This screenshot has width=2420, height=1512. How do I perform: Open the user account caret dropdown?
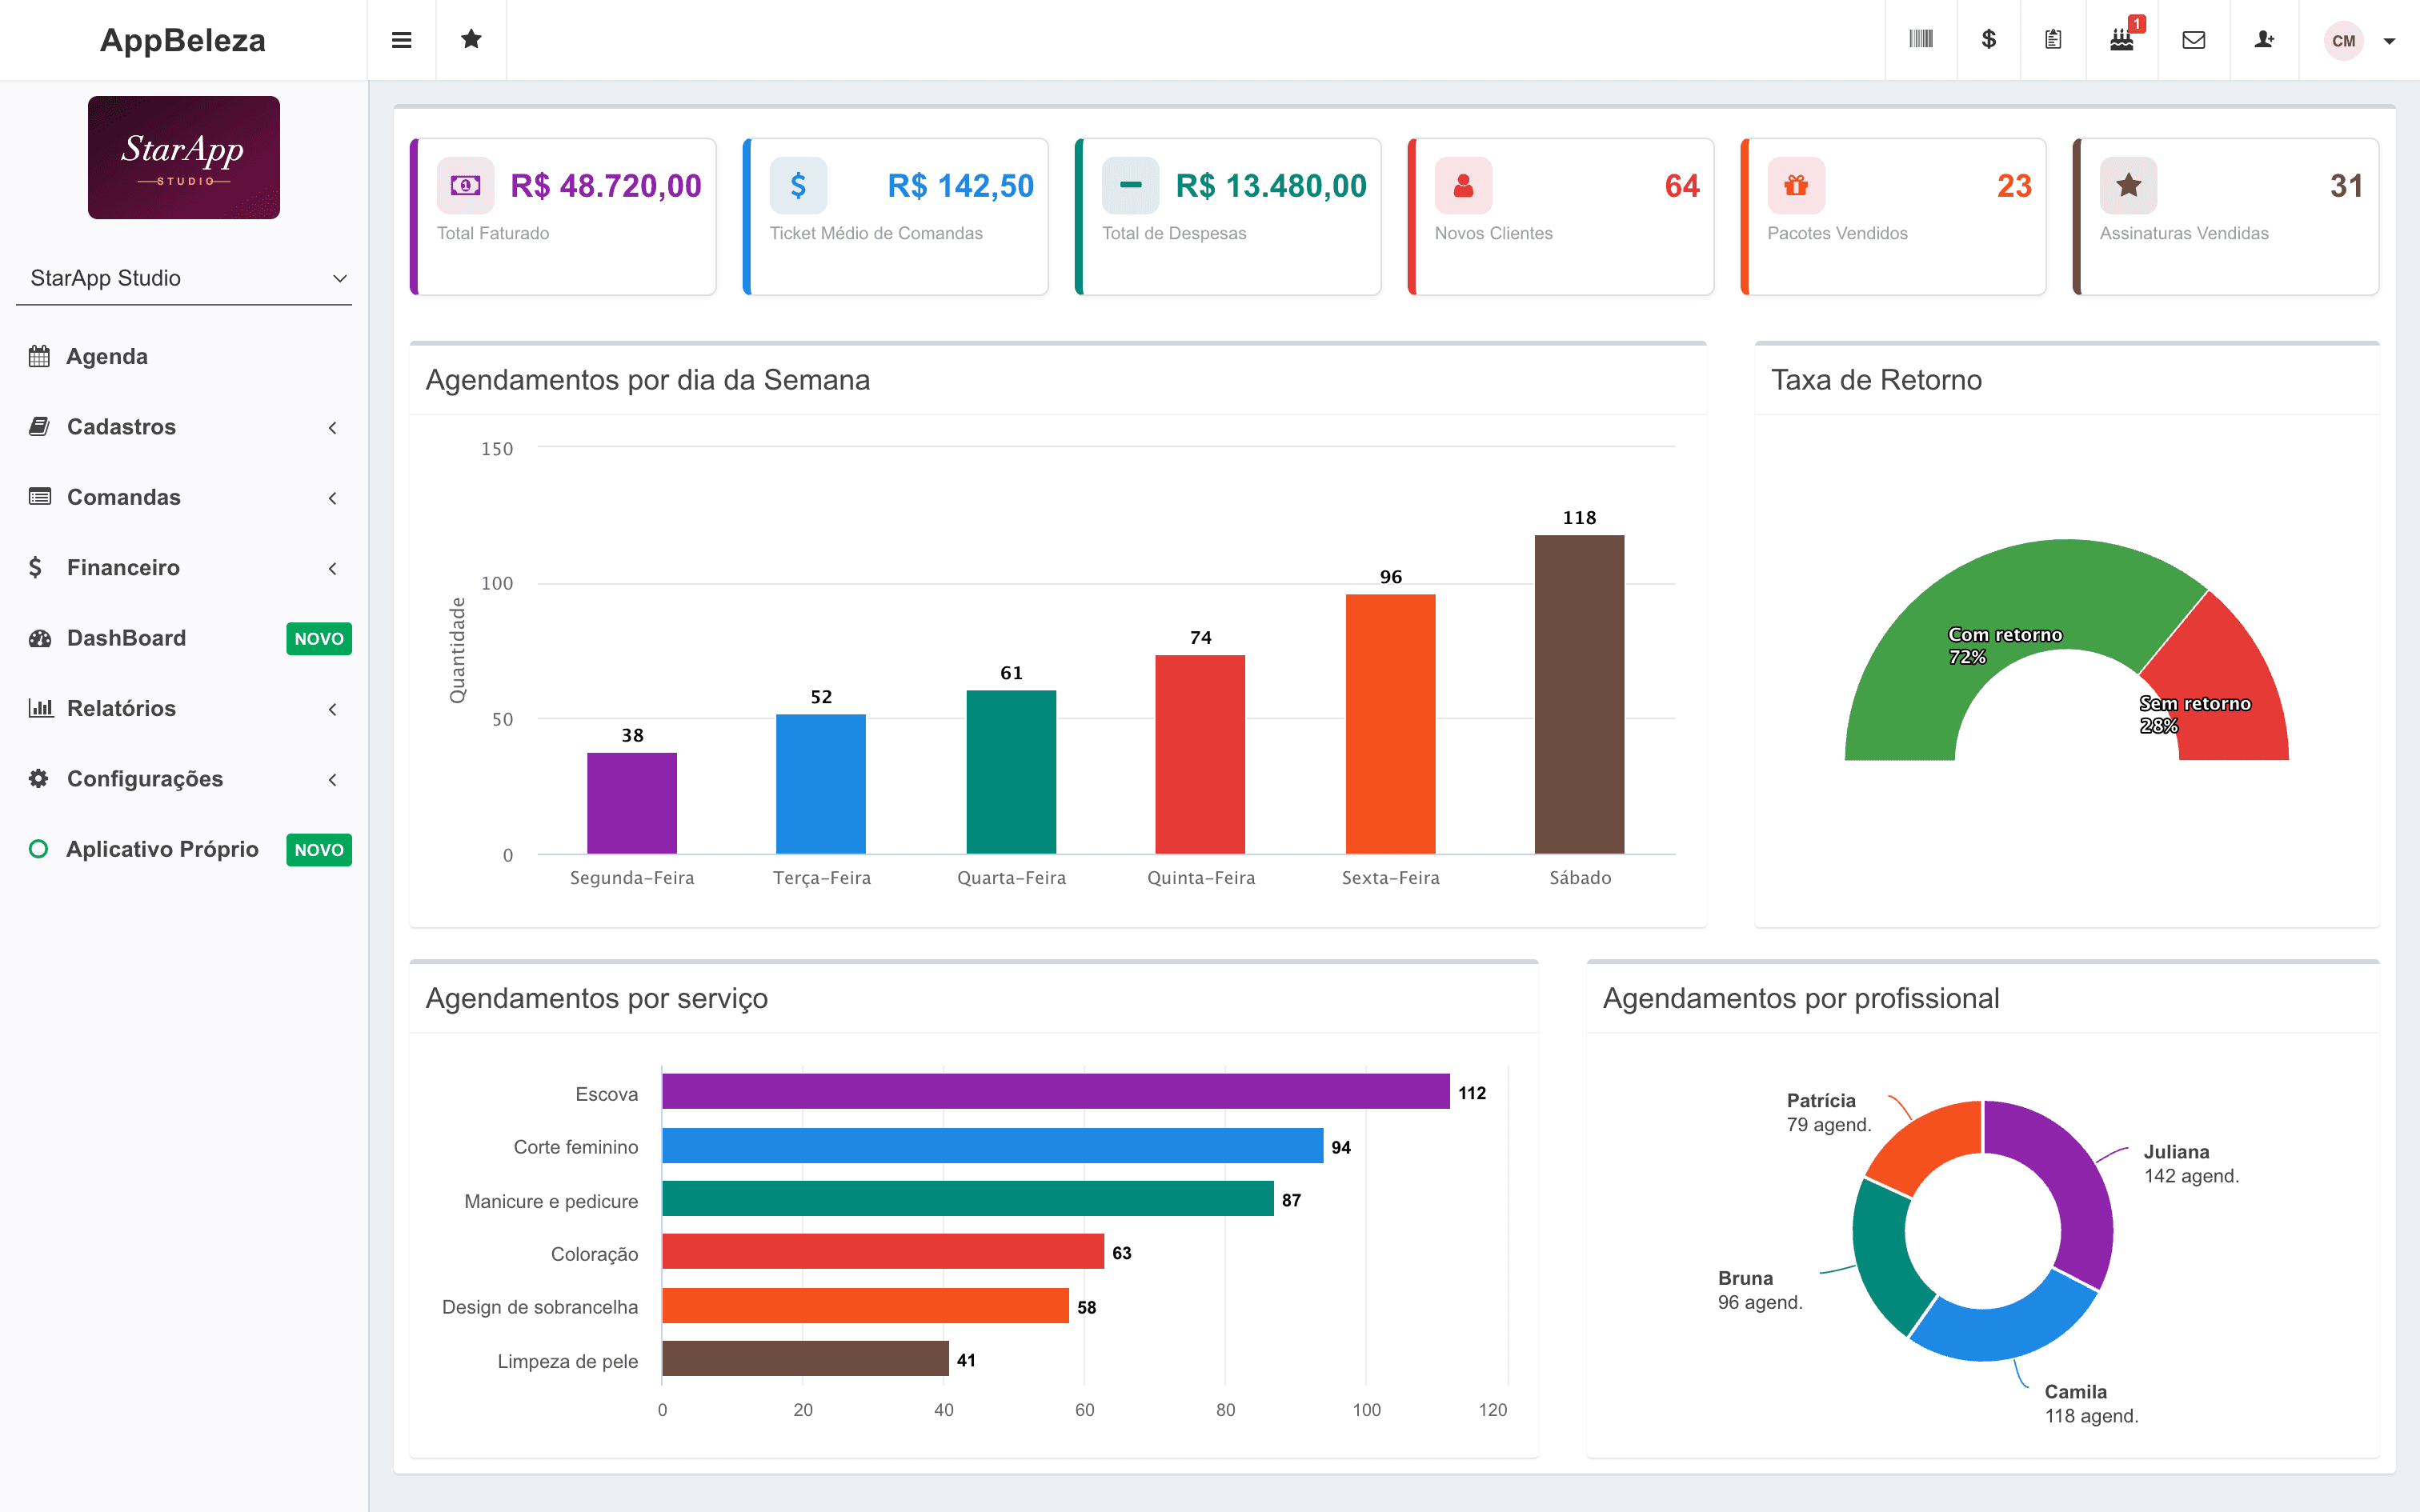(2389, 41)
